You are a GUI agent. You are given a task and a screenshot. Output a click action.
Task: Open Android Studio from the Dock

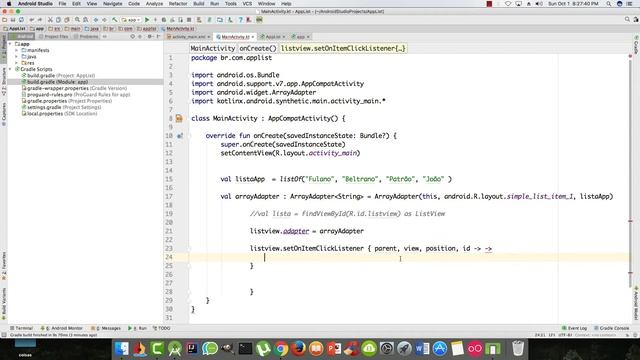coord(175,349)
